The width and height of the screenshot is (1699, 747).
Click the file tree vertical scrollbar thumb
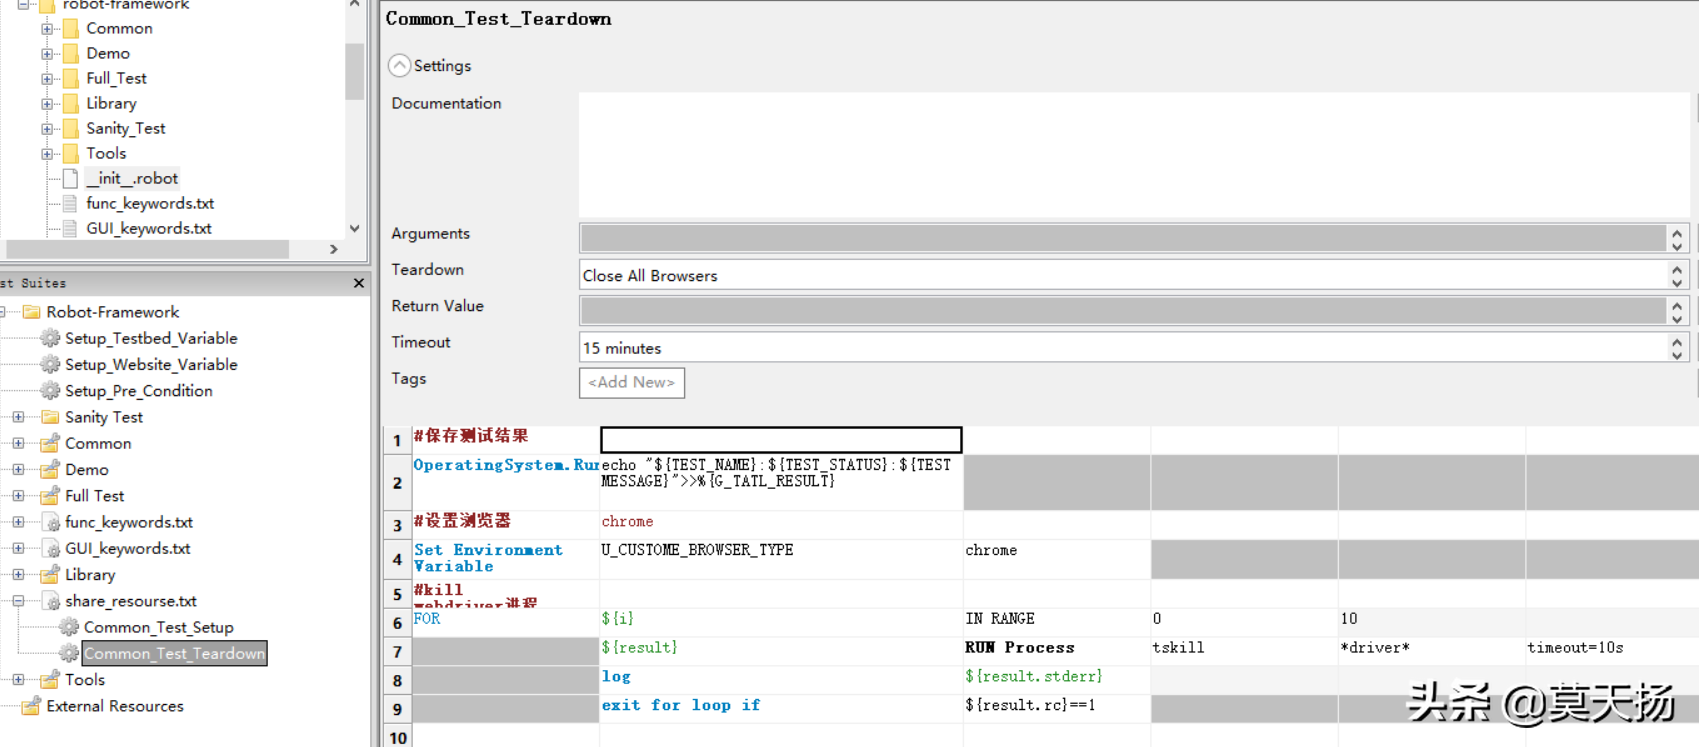pos(354,71)
